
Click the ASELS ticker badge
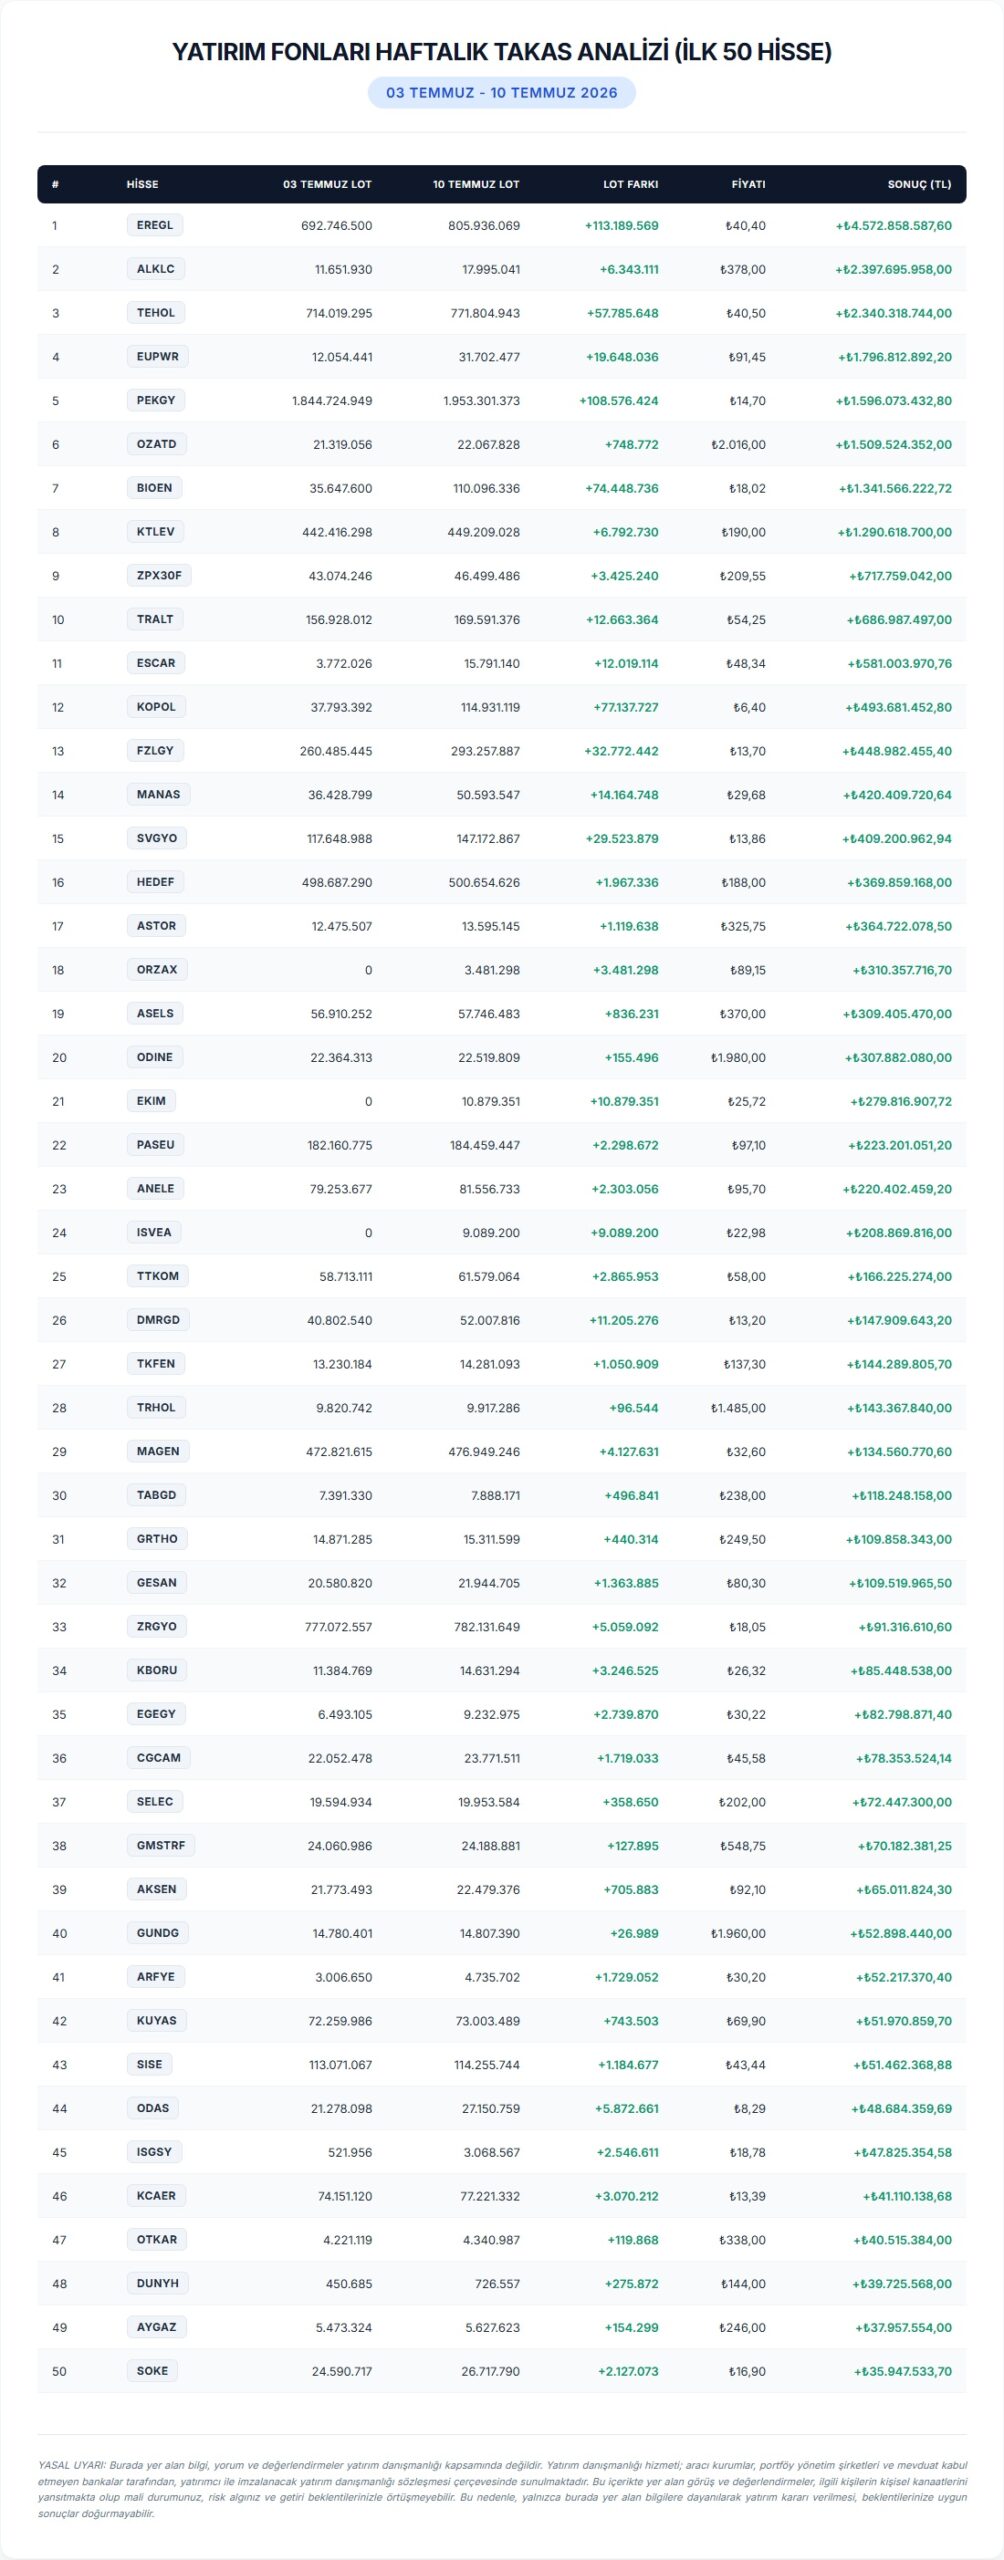[155, 1013]
